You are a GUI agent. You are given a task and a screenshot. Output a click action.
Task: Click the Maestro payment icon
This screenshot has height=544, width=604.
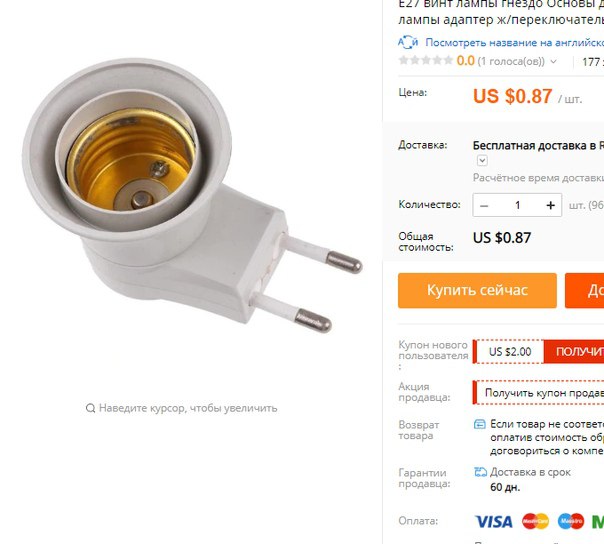pyautogui.click(x=570, y=521)
